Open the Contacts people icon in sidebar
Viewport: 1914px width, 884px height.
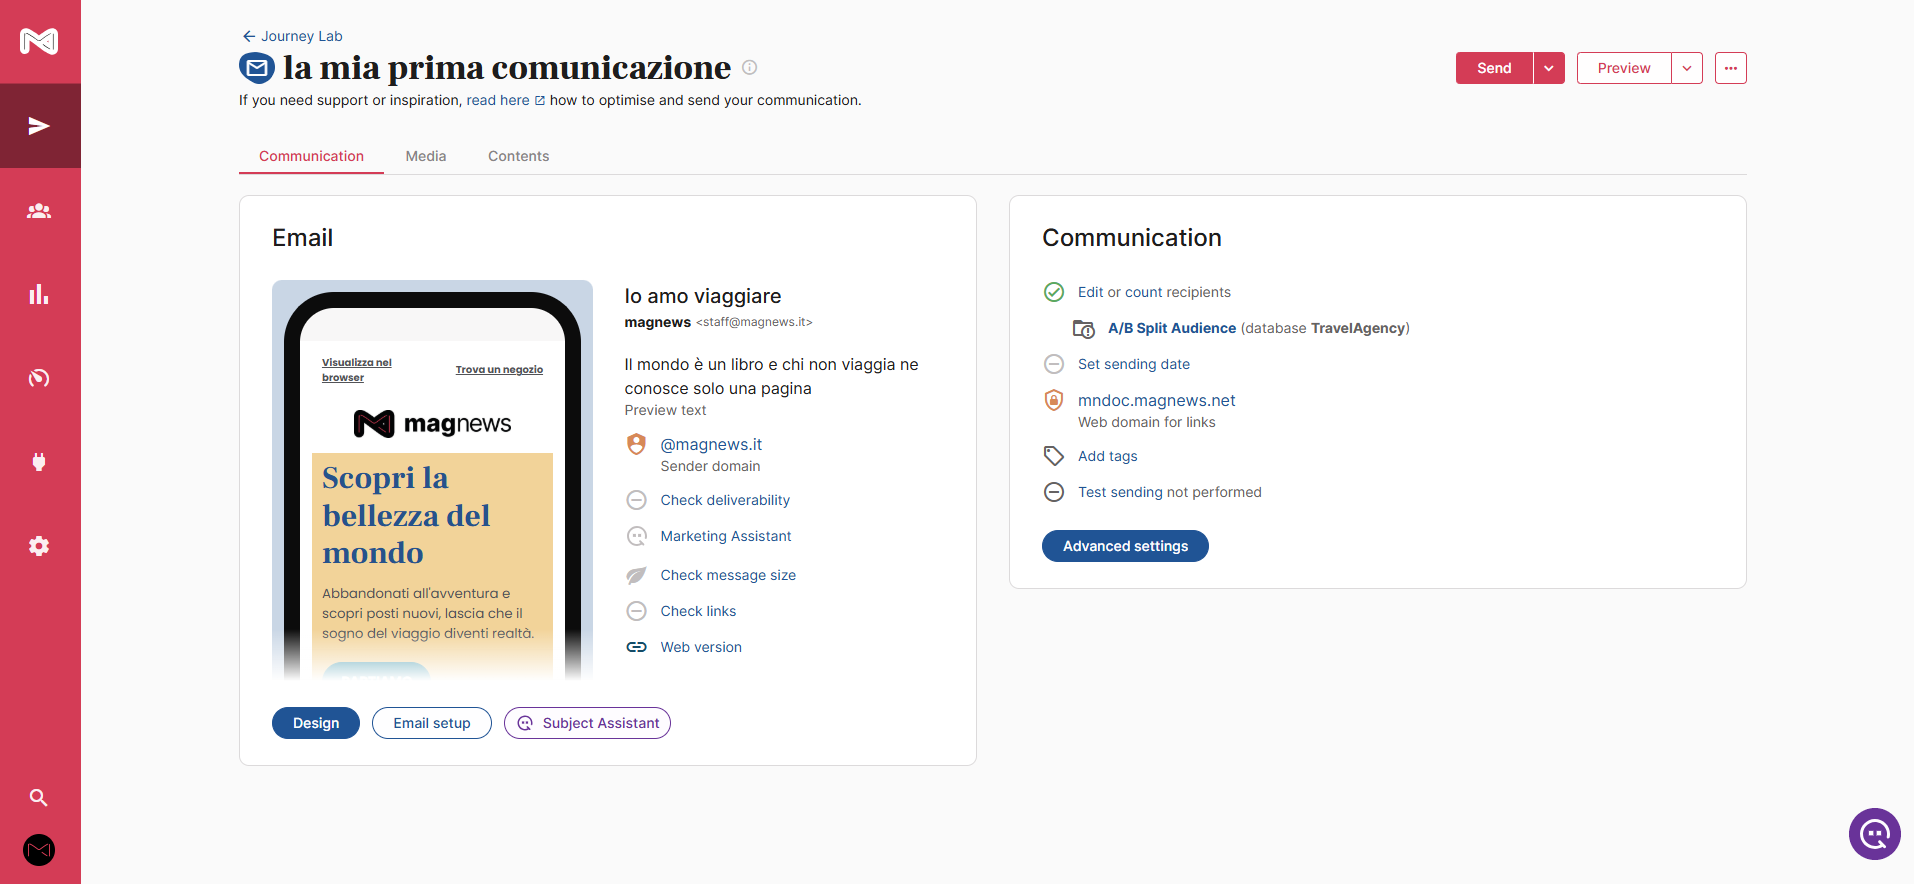tap(39, 211)
